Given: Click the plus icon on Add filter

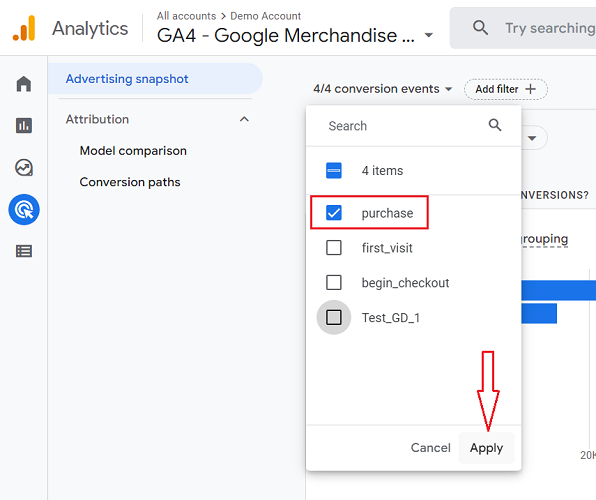Looking at the screenshot, I should (530, 89).
